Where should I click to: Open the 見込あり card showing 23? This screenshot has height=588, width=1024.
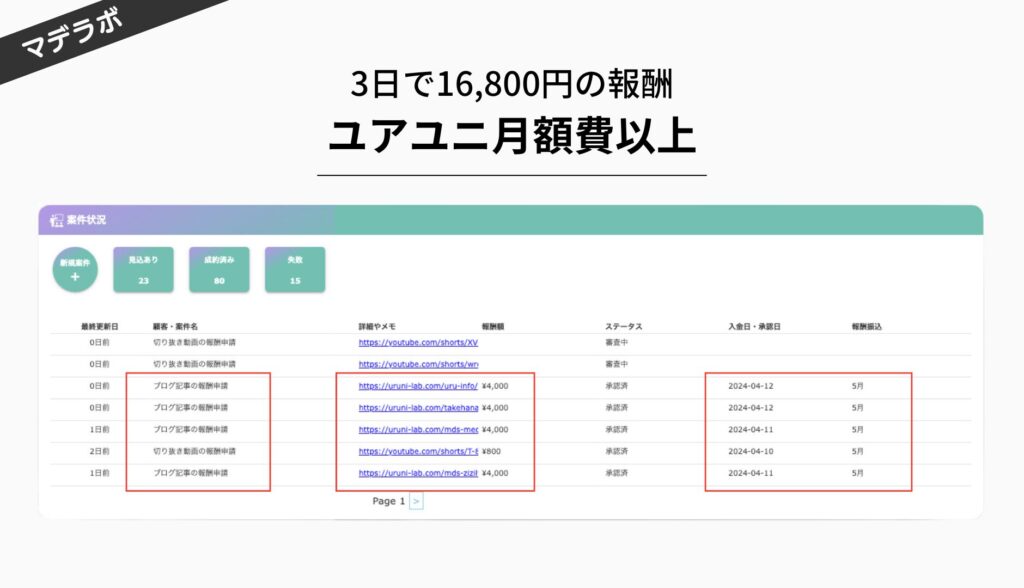[143, 270]
